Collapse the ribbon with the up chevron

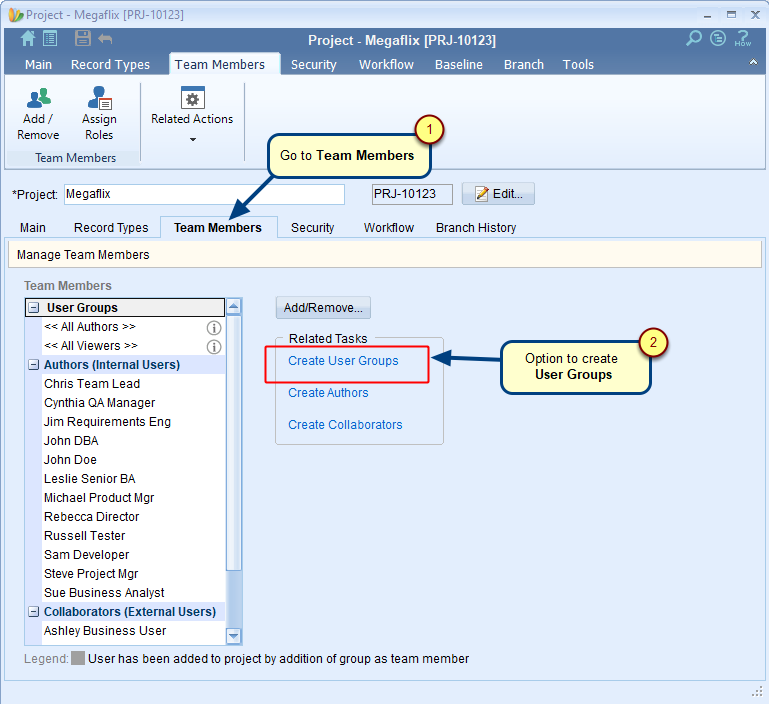[x=753, y=62]
